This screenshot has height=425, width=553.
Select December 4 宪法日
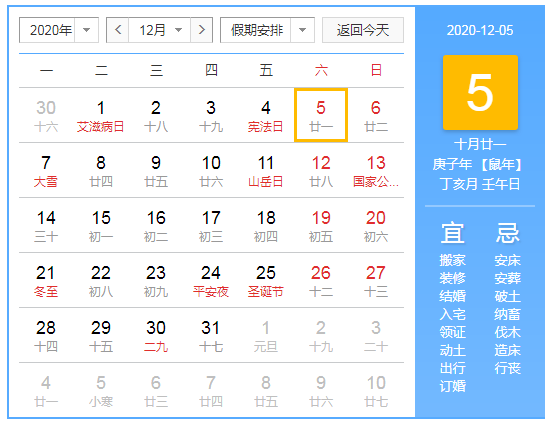click(x=266, y=115)
